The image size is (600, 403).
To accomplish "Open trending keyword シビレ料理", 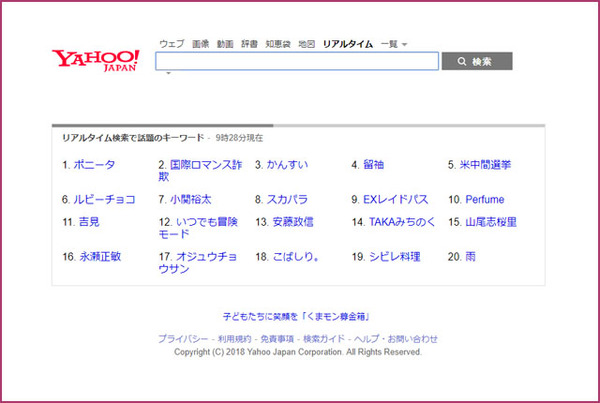I will coord(395,256).
